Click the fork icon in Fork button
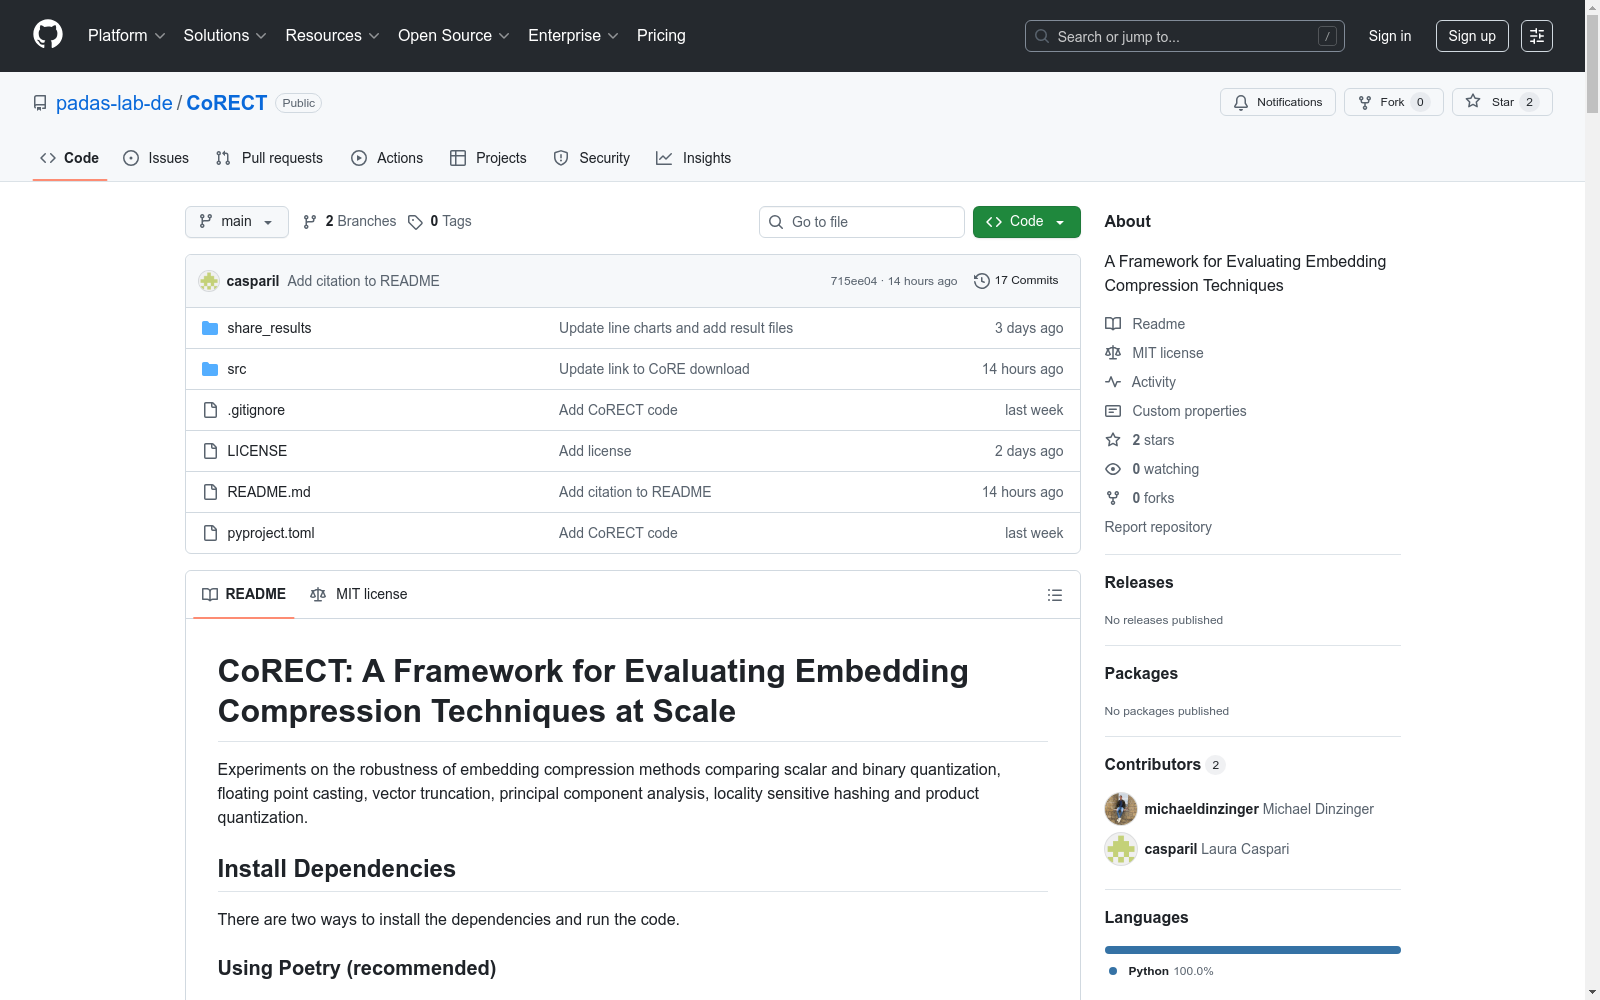Viewport: 1600px width, 1000px height. (x=1365, y=102)
